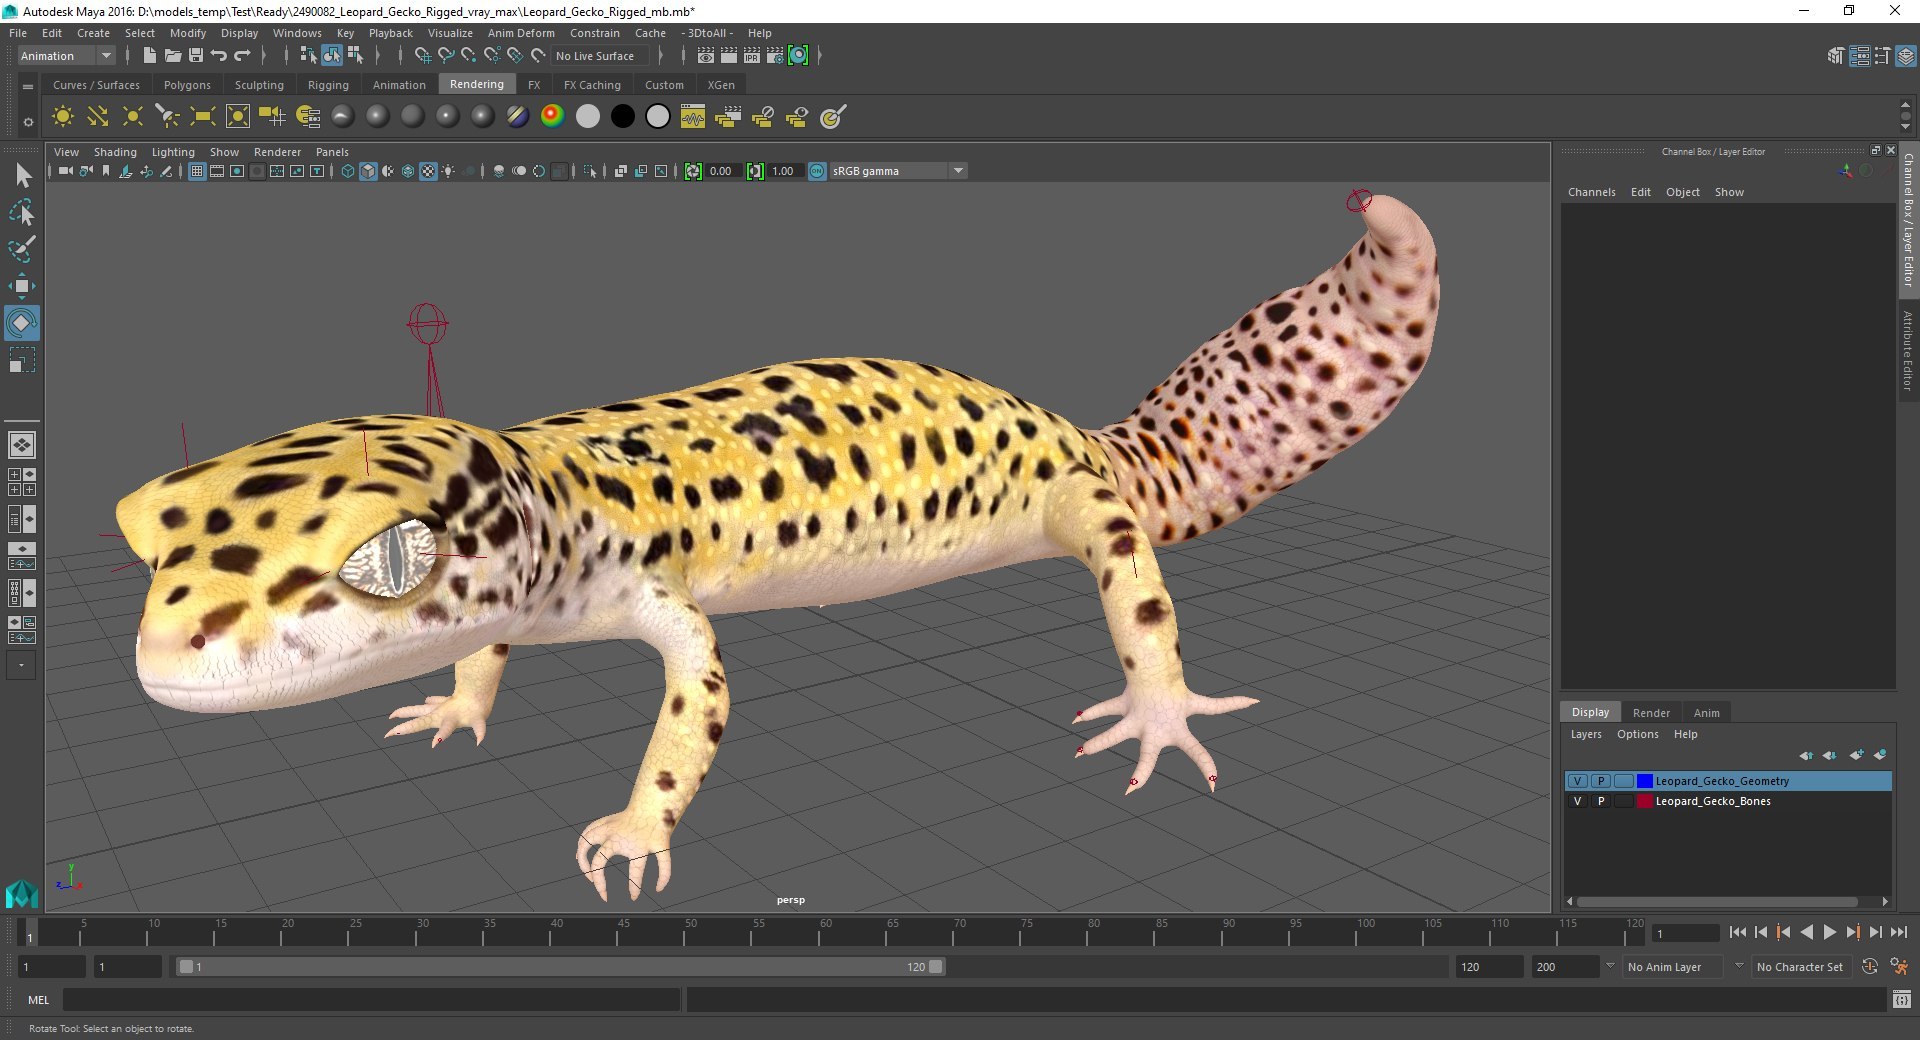1920x1040 pixels.
Task: Switch to the four view layout
Action: tap(21, 482)
